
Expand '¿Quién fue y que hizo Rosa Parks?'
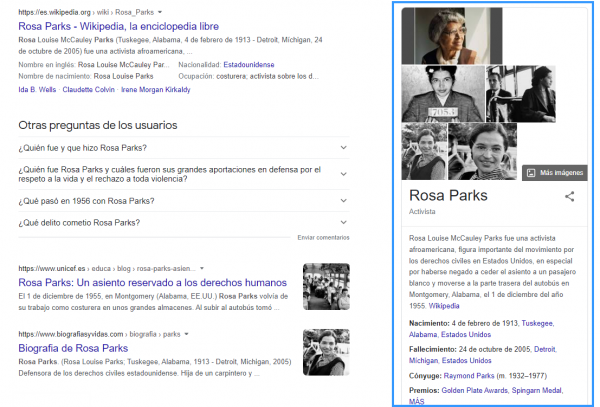point(184,148)
